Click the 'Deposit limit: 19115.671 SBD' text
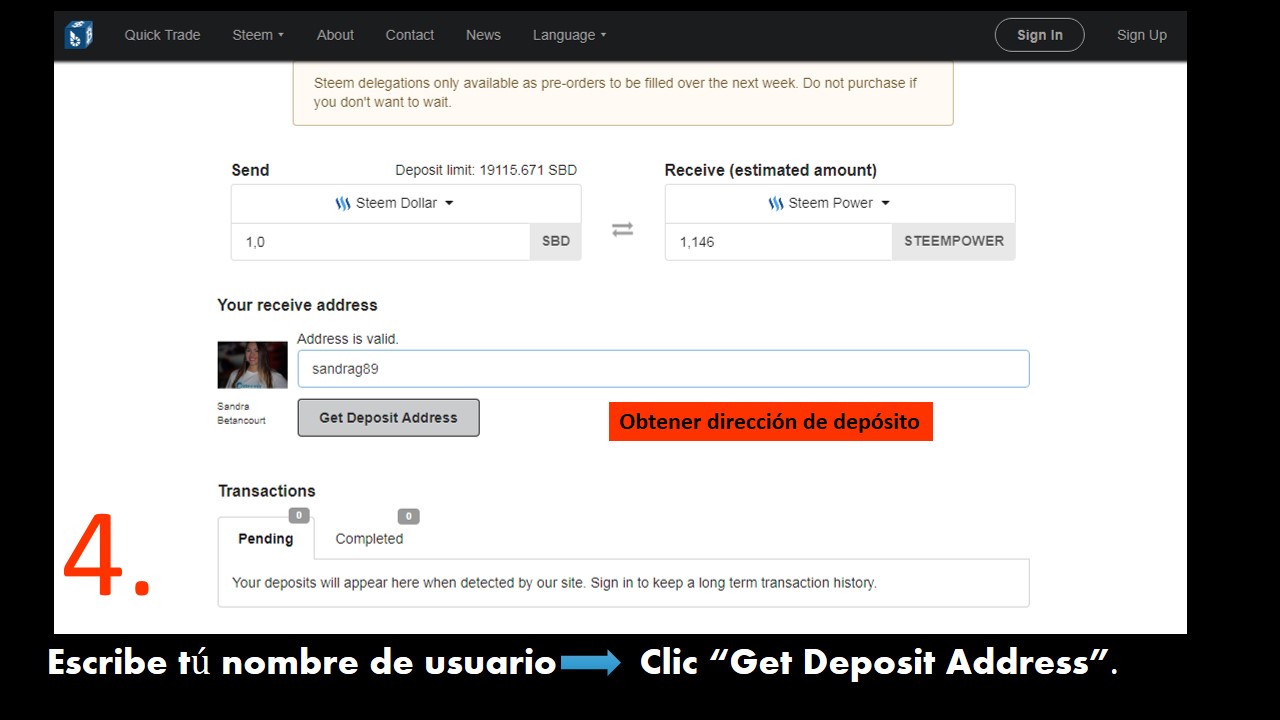This screenshot has height=720, width=1280. 486,170
